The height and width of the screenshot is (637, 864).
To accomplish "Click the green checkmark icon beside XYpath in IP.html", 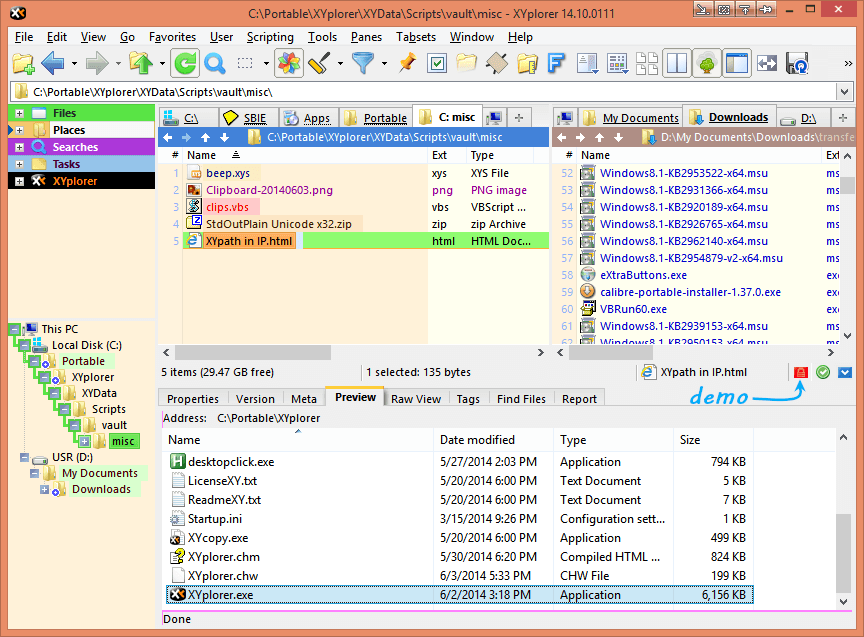I will pos(822,371).
